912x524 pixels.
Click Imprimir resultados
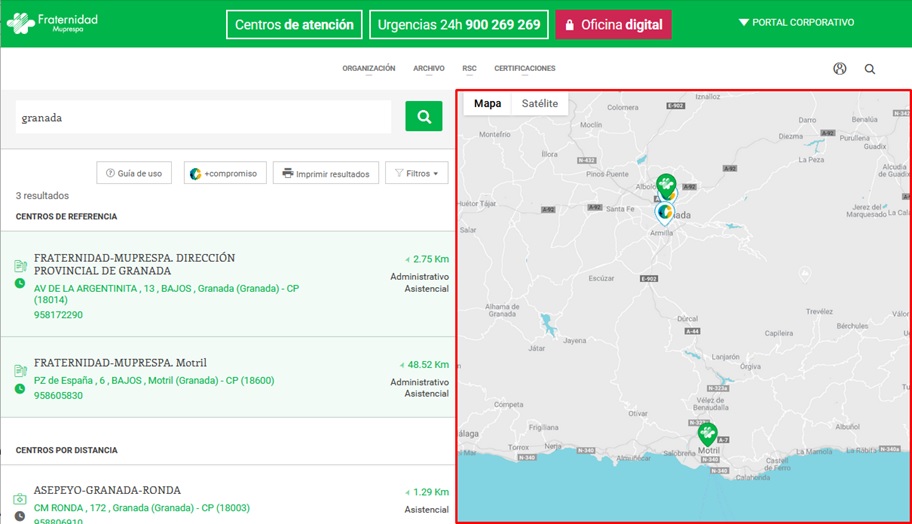pyautogui.click(x=326, y=173)
